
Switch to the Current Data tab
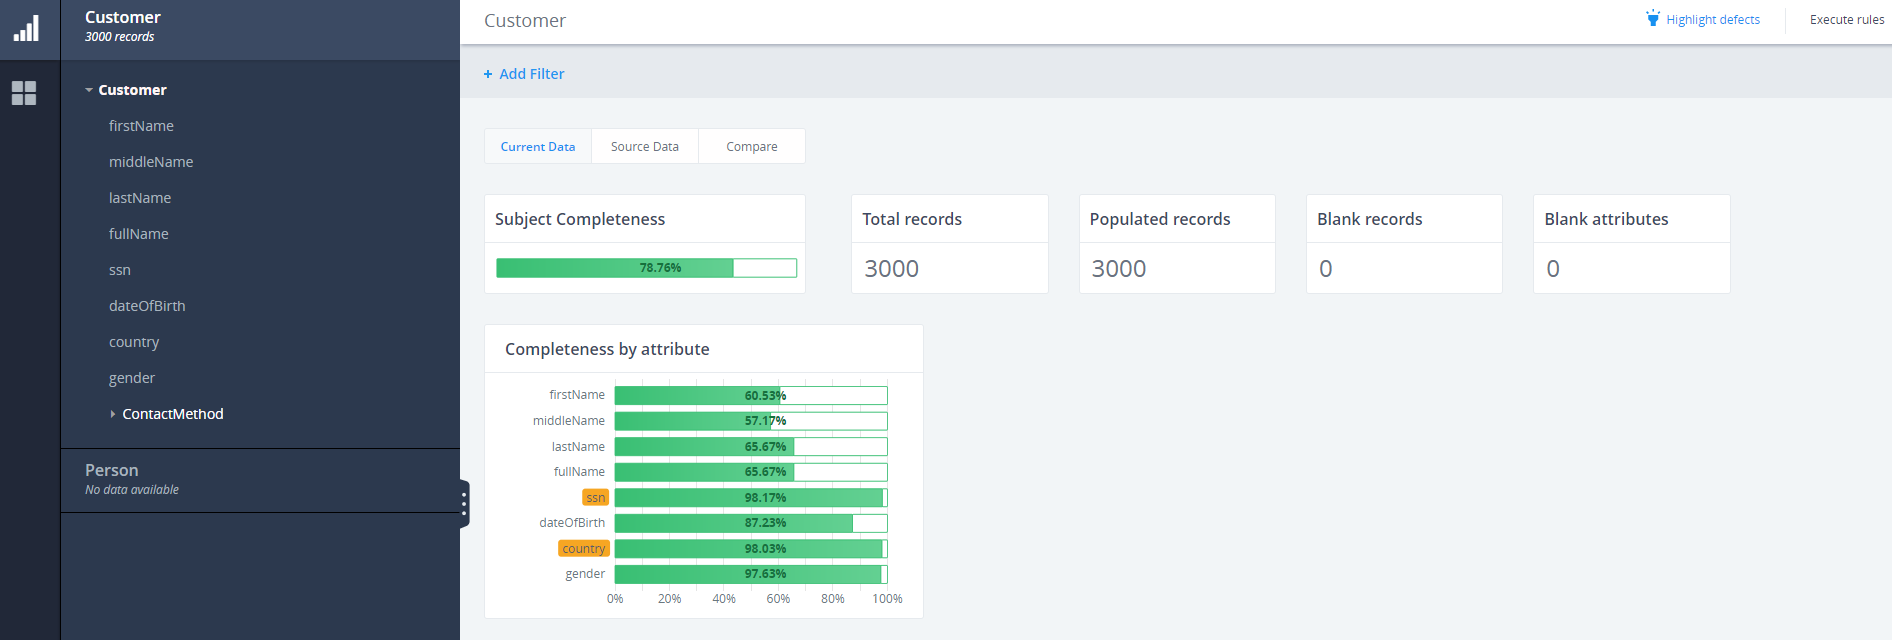538,146
